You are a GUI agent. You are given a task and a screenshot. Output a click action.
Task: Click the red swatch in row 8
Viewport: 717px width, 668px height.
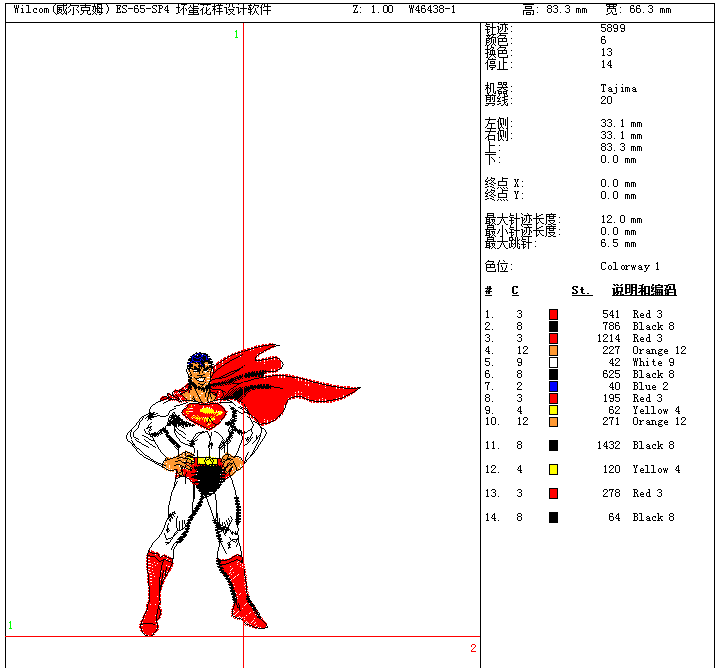(x=553, y=399)
